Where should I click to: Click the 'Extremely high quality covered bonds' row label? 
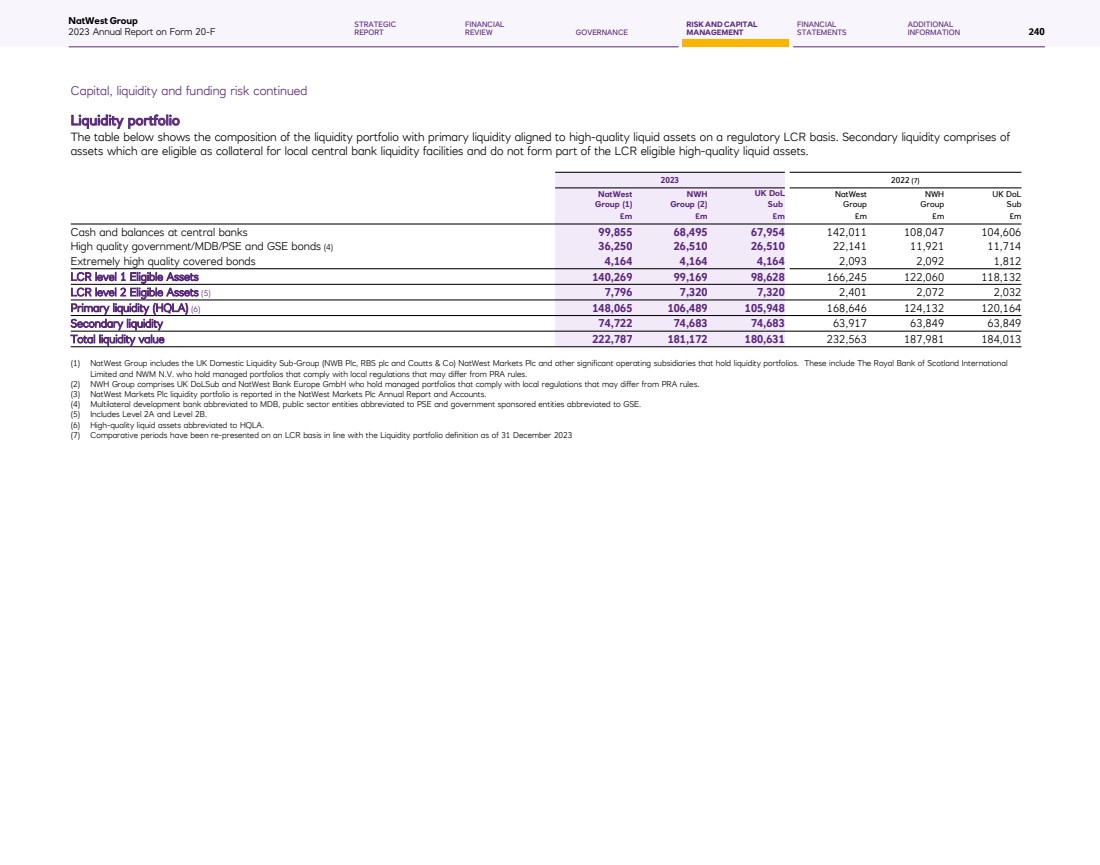click(163, 261)
